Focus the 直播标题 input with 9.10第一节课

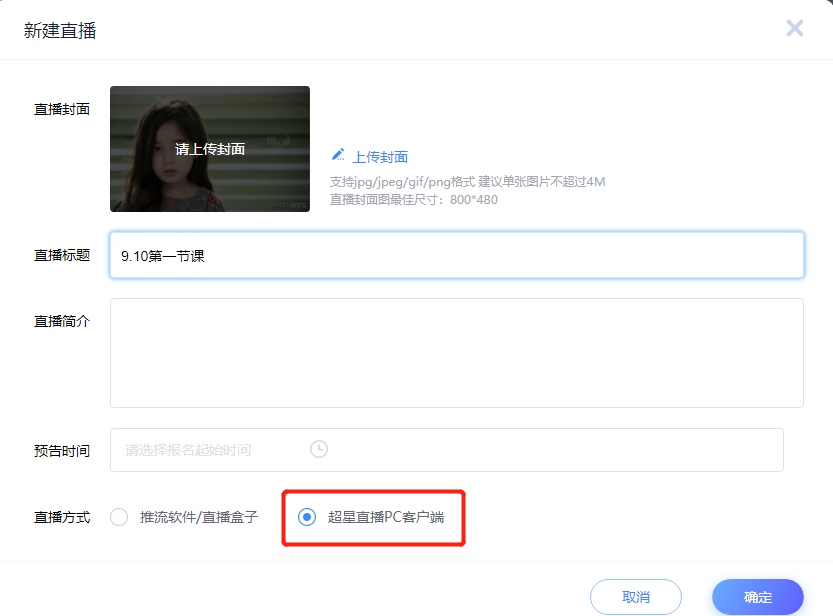[x=456, y=255]
